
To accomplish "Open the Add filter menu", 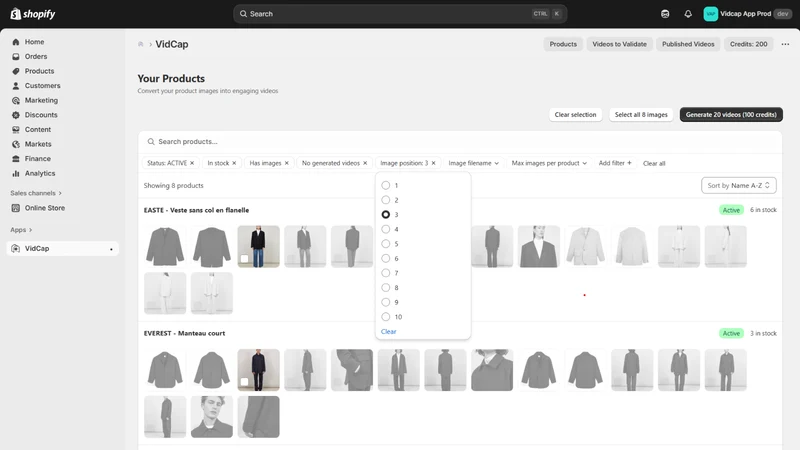I will tap(615, 163).
